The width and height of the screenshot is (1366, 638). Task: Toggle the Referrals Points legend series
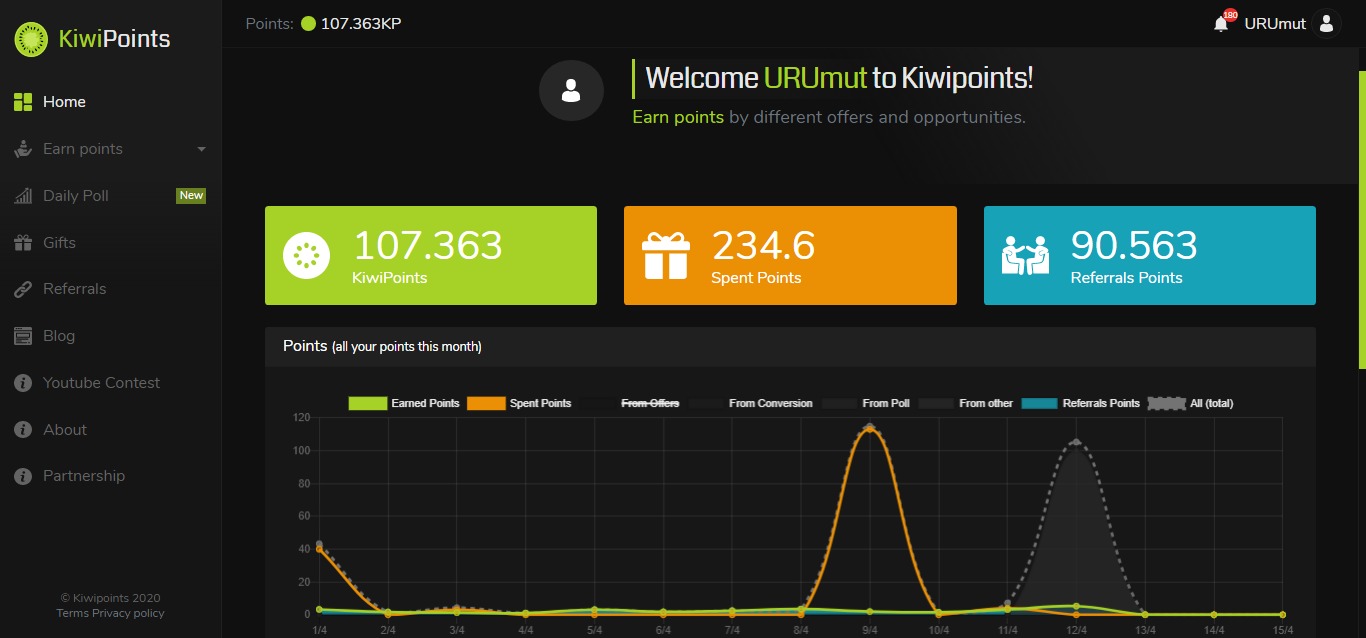click(1081, 403)
